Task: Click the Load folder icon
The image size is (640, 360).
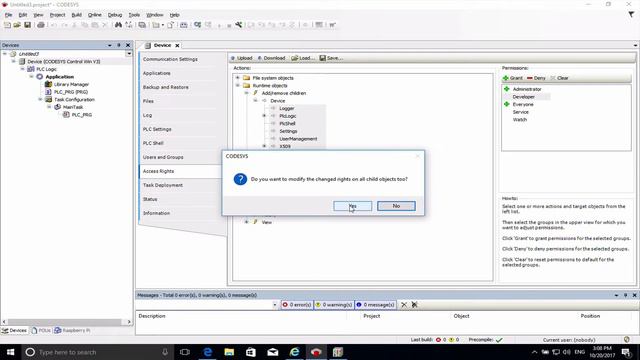Action: 294,58
